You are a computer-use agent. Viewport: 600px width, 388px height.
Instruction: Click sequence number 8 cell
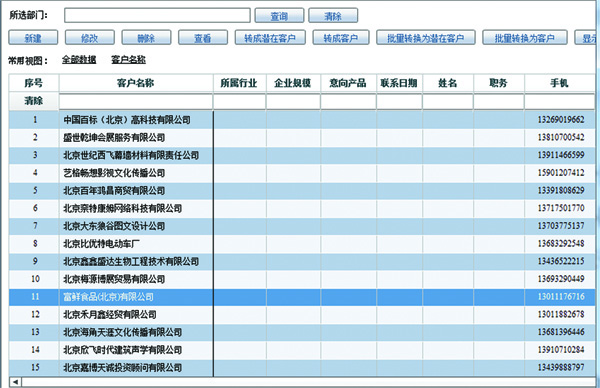35,243
